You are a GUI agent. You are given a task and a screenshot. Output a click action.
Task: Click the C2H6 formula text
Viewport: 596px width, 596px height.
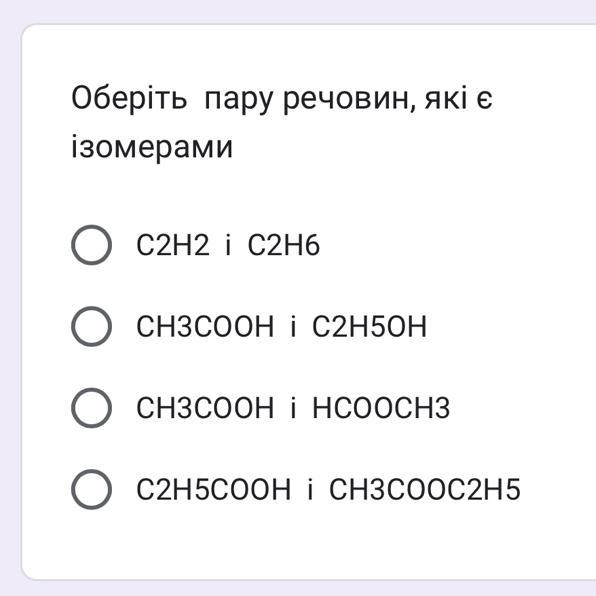pyautogui.click(x=284, y=245)
